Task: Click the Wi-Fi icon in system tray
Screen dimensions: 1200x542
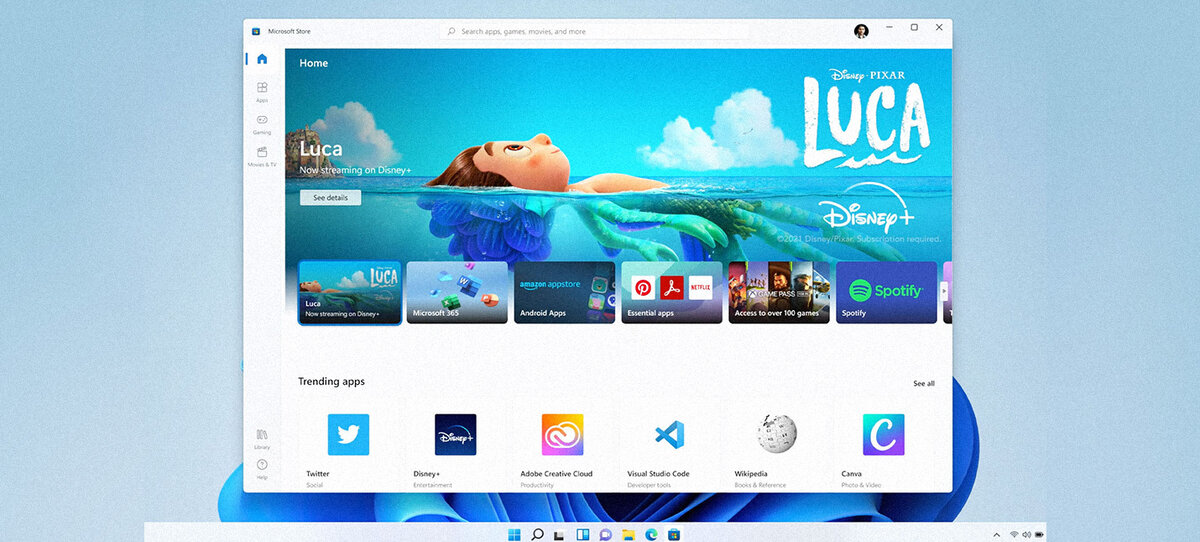Action: pos(1013,535)
